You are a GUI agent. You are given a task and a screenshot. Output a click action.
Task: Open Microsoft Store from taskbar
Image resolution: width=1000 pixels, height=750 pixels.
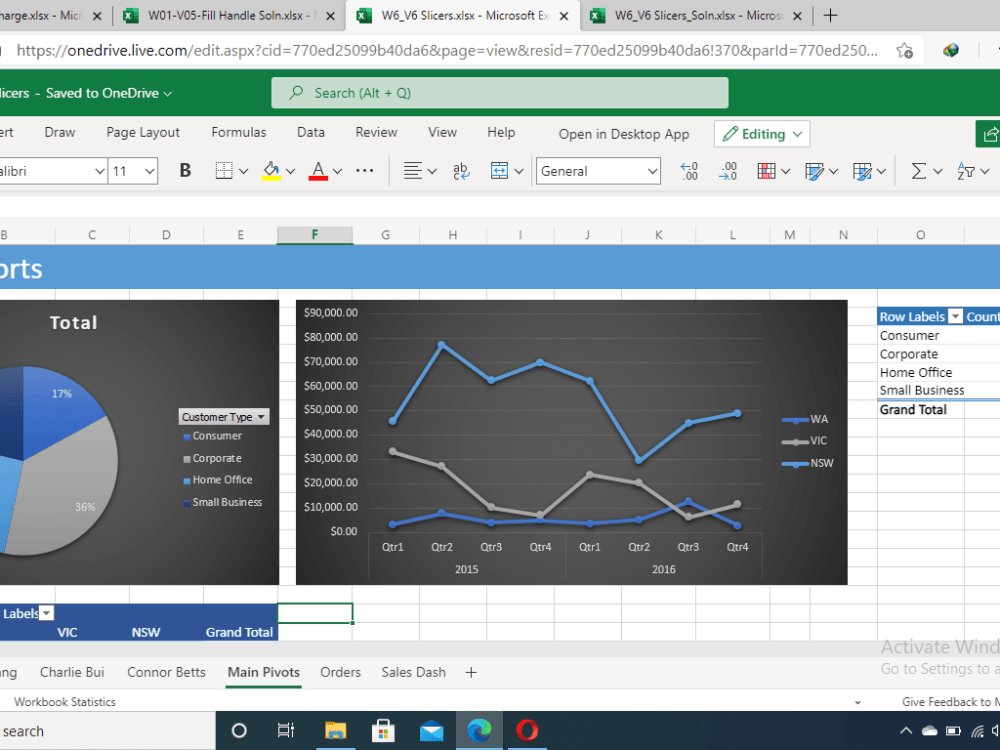tap(383, 730)
